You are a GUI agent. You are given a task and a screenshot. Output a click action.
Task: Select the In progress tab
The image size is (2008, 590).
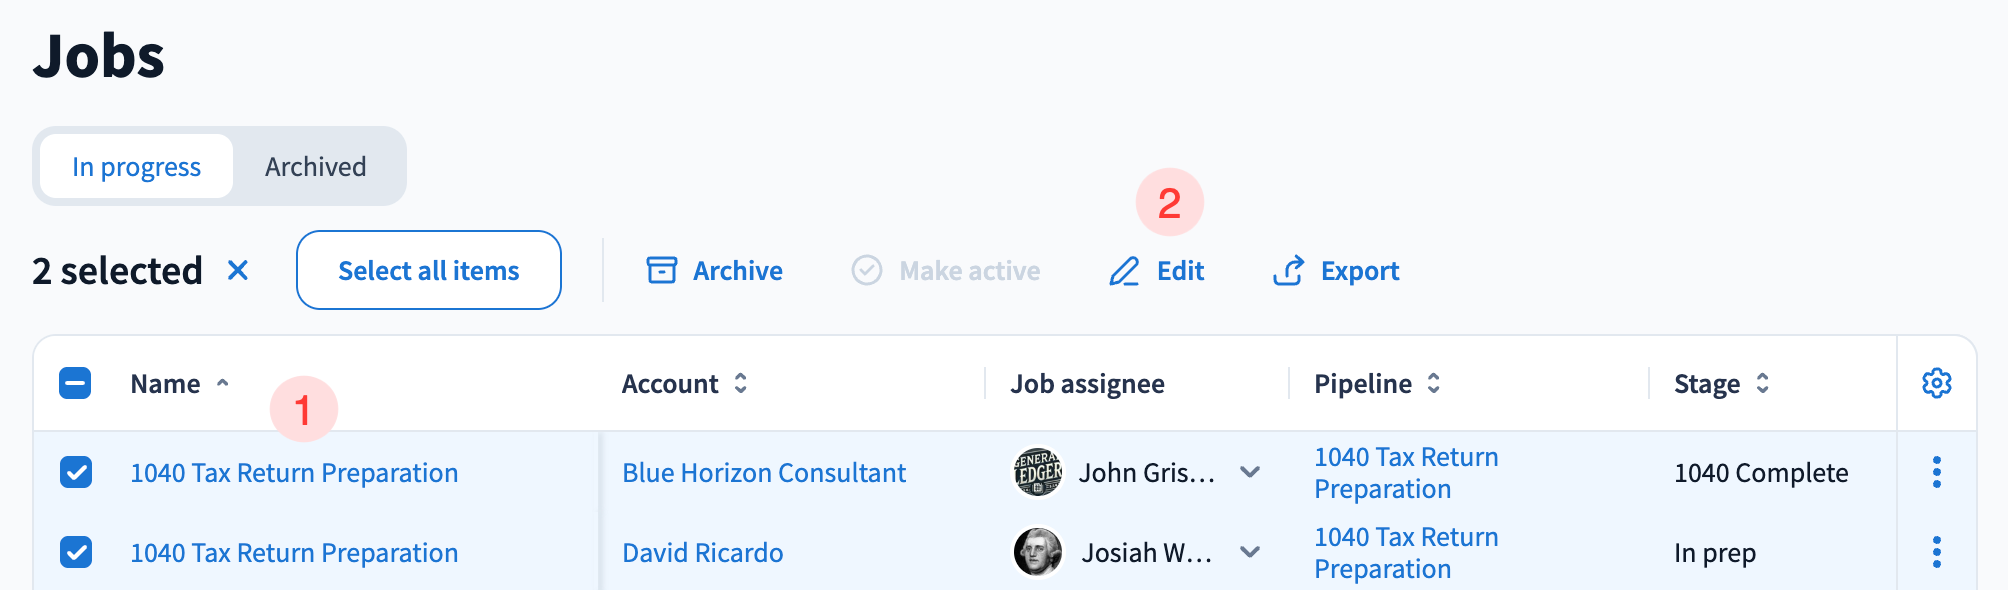[x=137, y=167]
